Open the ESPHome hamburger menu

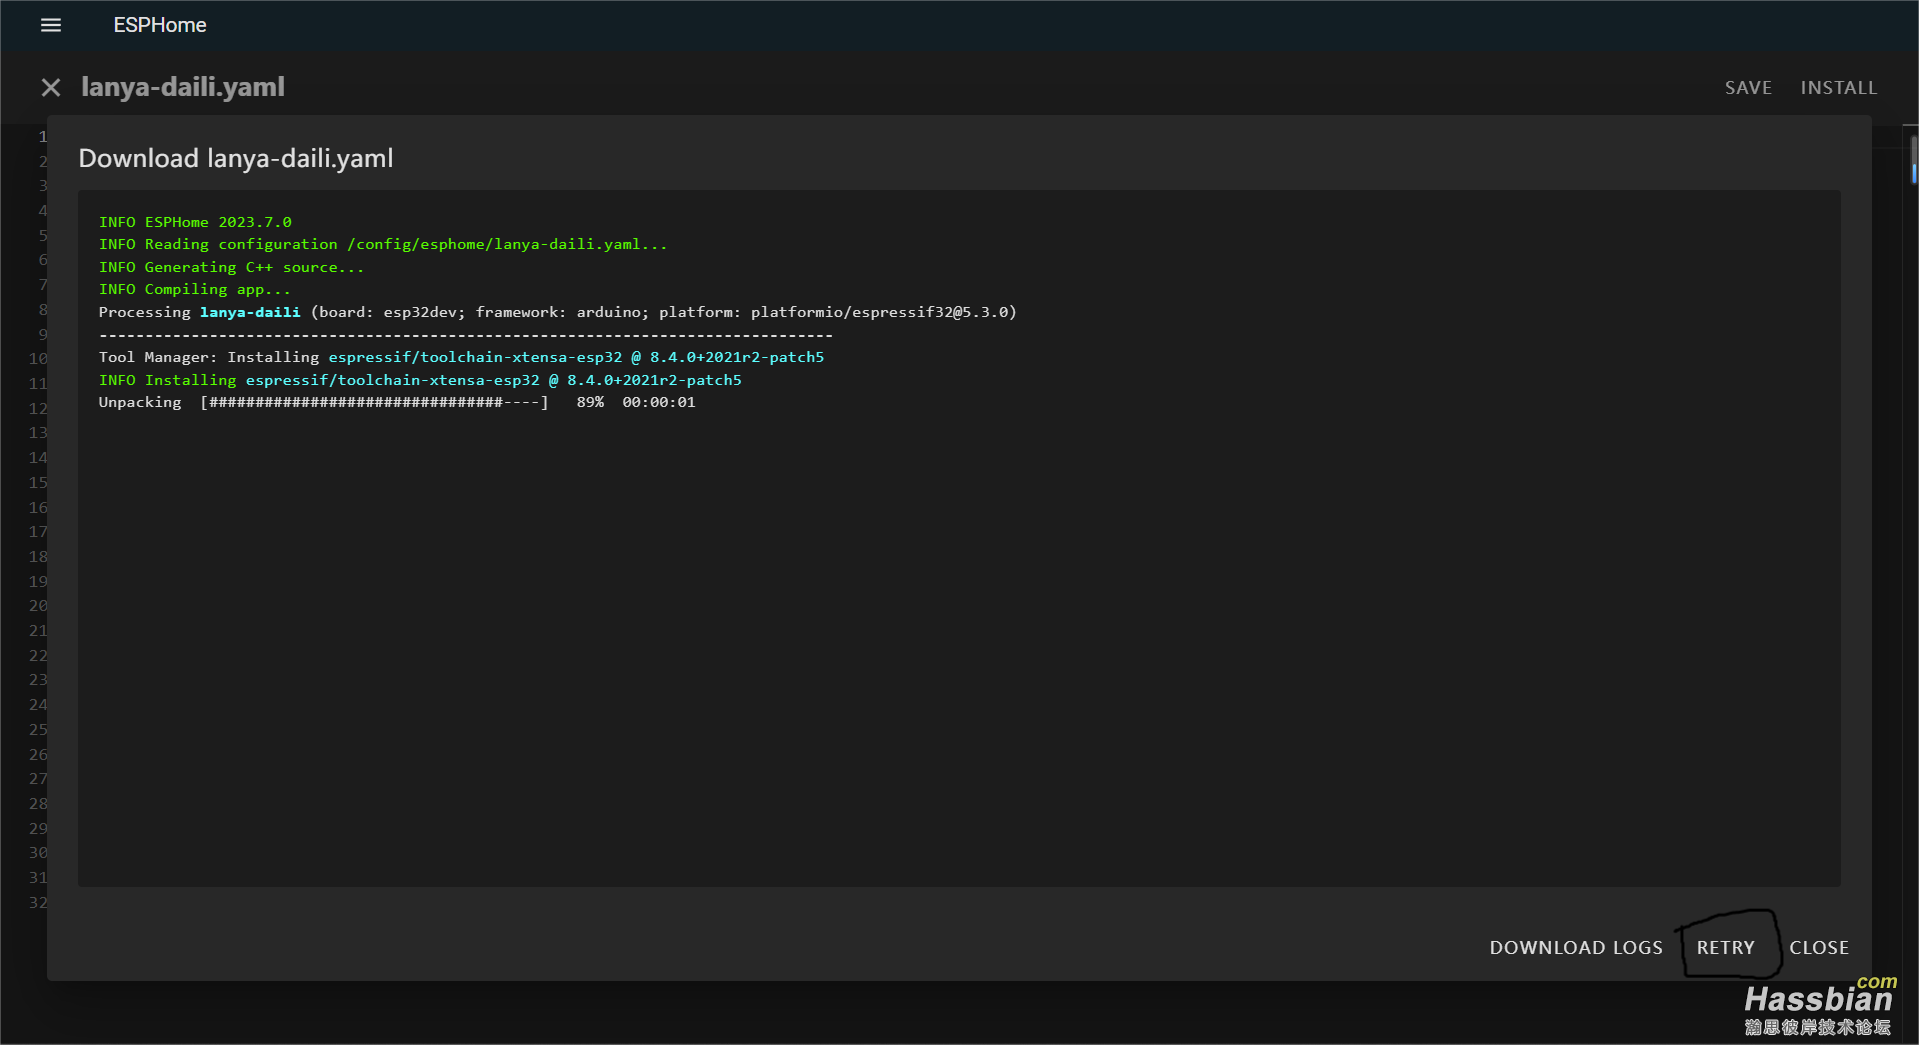click(51, 25)
